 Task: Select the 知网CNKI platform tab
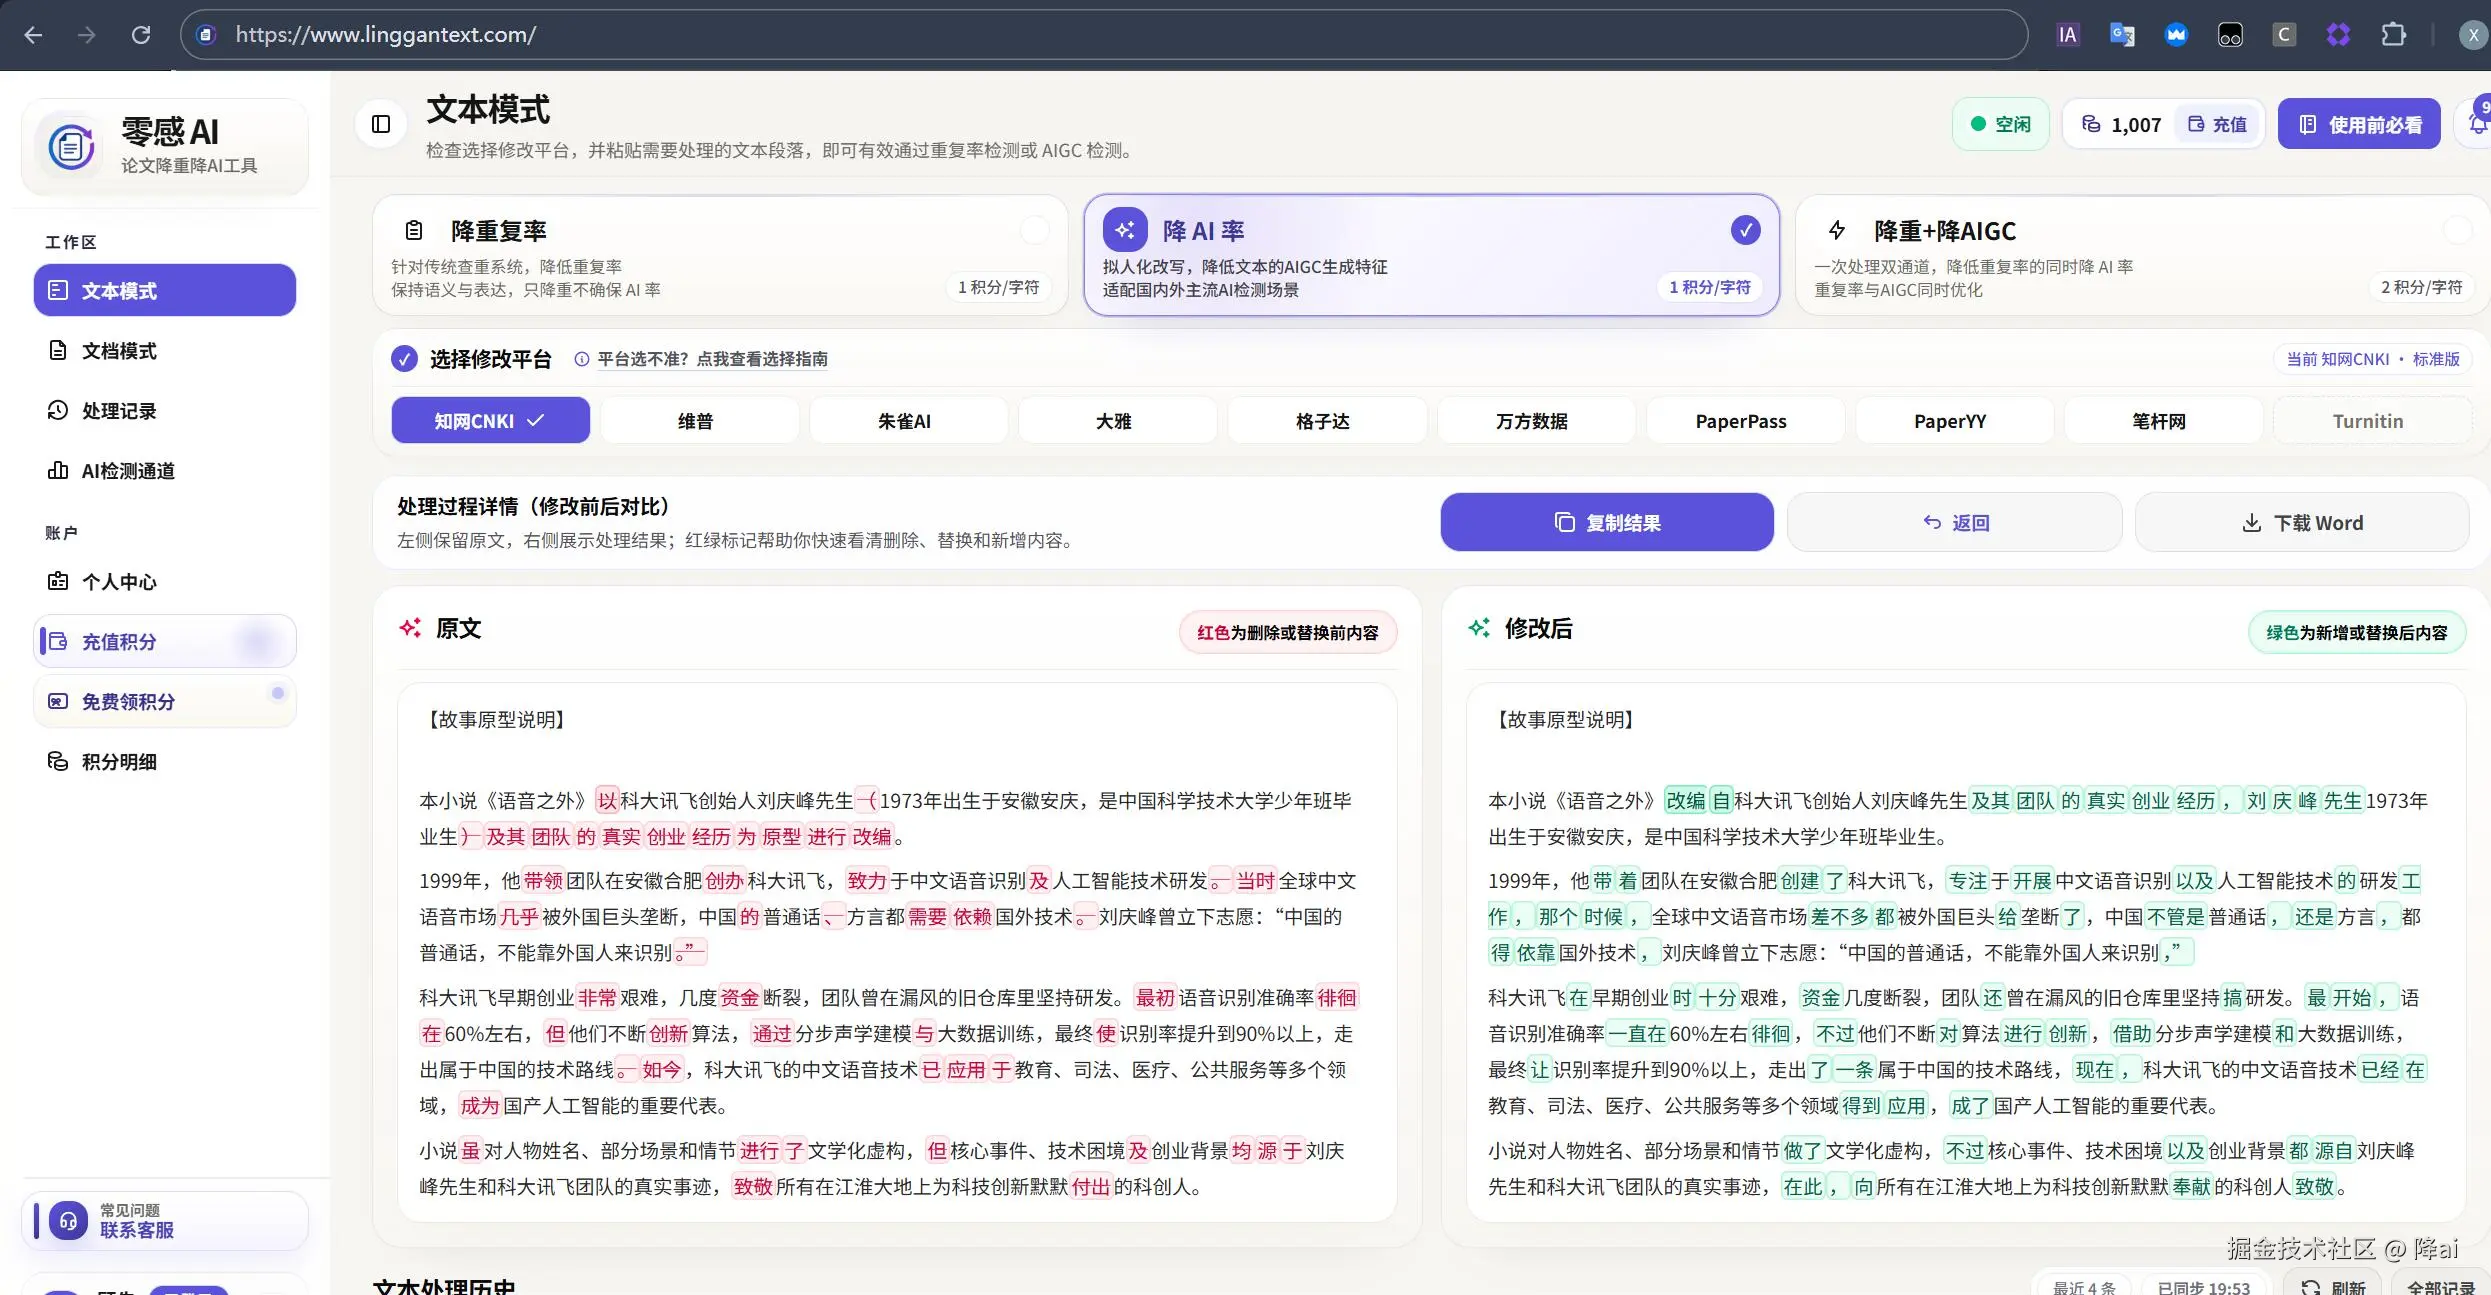pos(490,421)
